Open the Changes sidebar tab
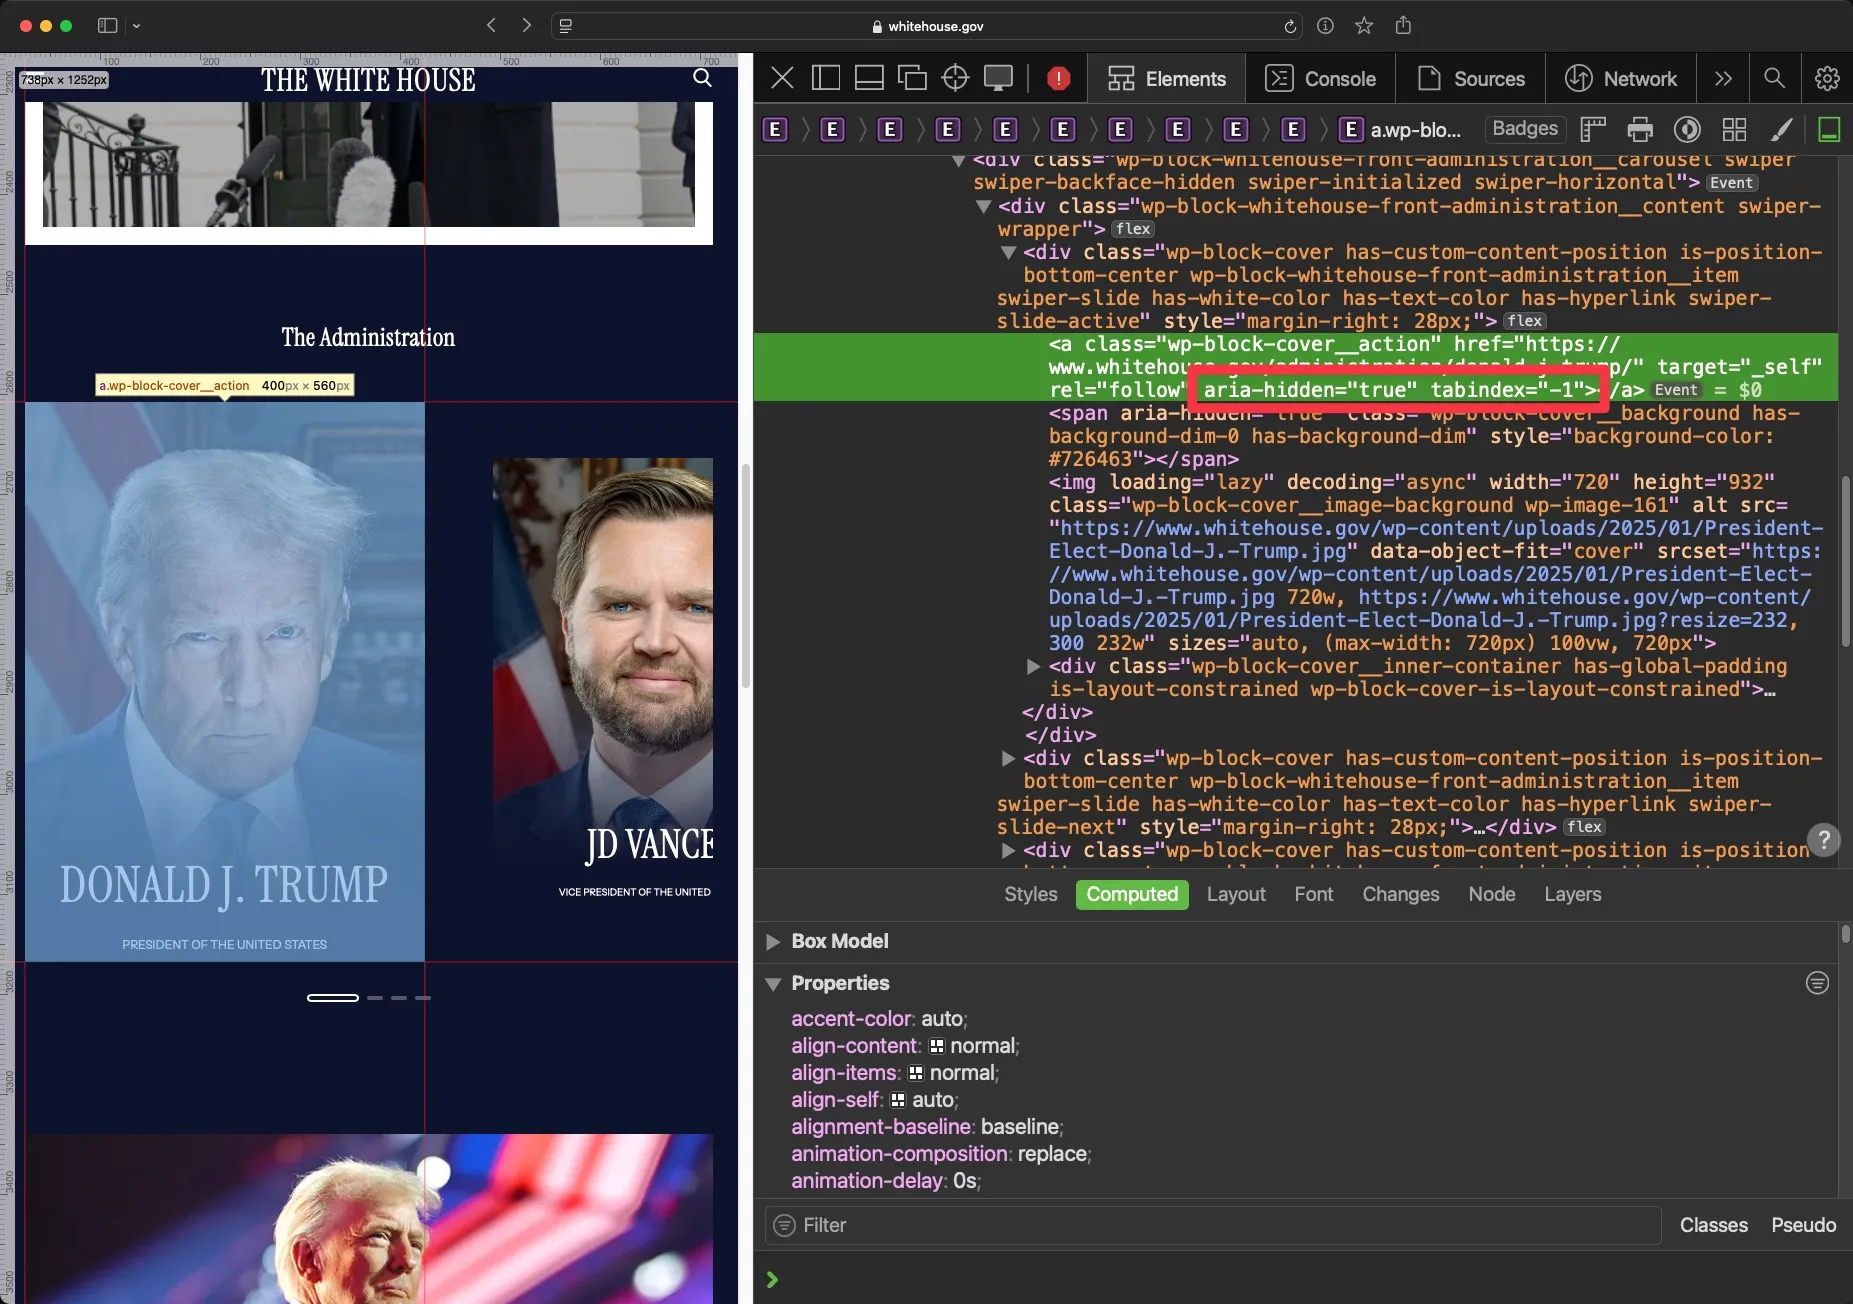The width and height of the screenshot is (1853, 1304). tap(1401, 894)
